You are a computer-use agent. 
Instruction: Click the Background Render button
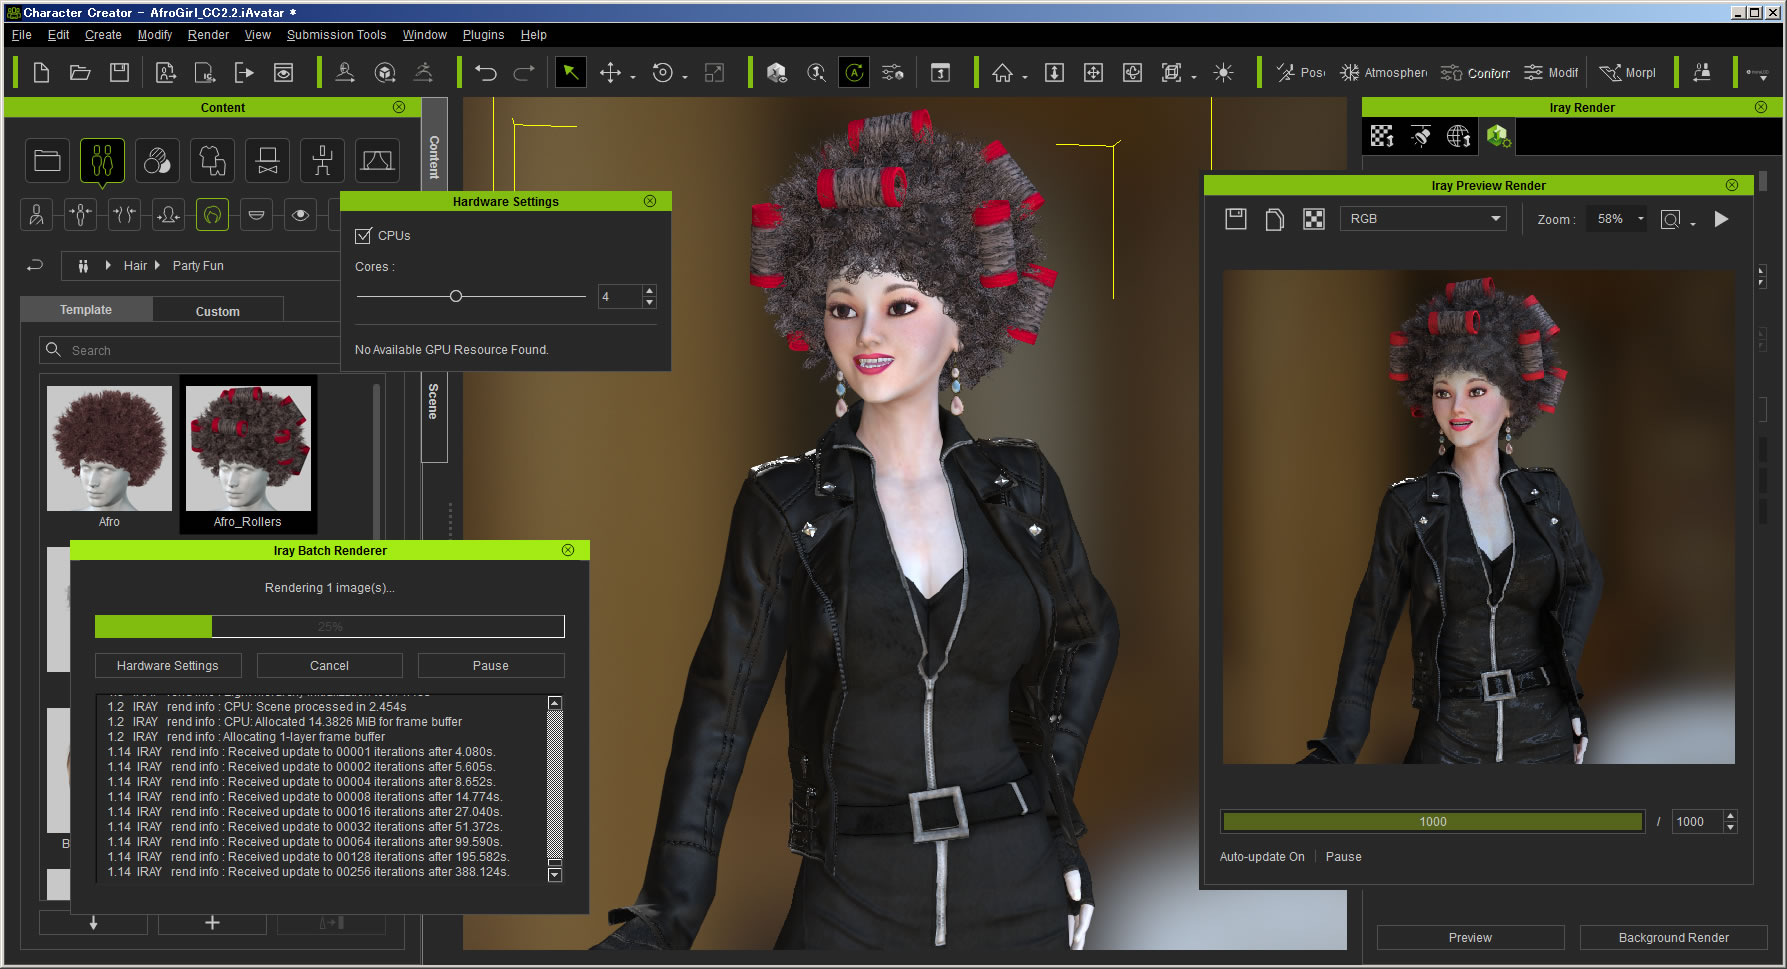(1673, 938)
